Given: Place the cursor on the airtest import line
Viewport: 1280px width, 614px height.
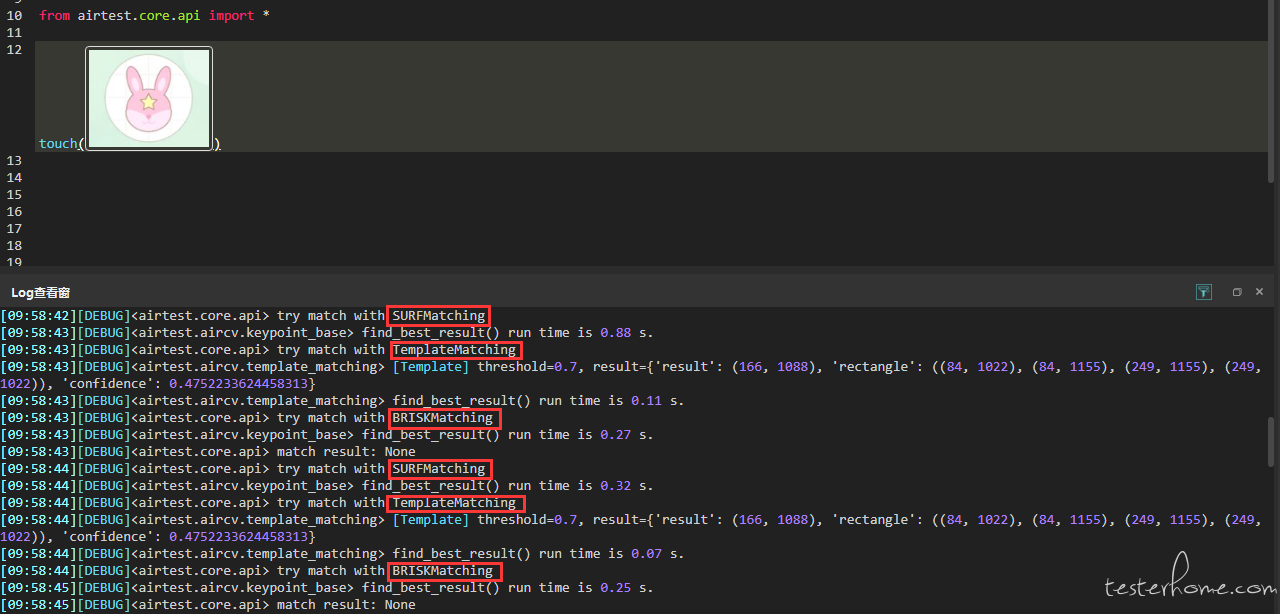Looking at the screenshot, I should (x=154, y=15).
